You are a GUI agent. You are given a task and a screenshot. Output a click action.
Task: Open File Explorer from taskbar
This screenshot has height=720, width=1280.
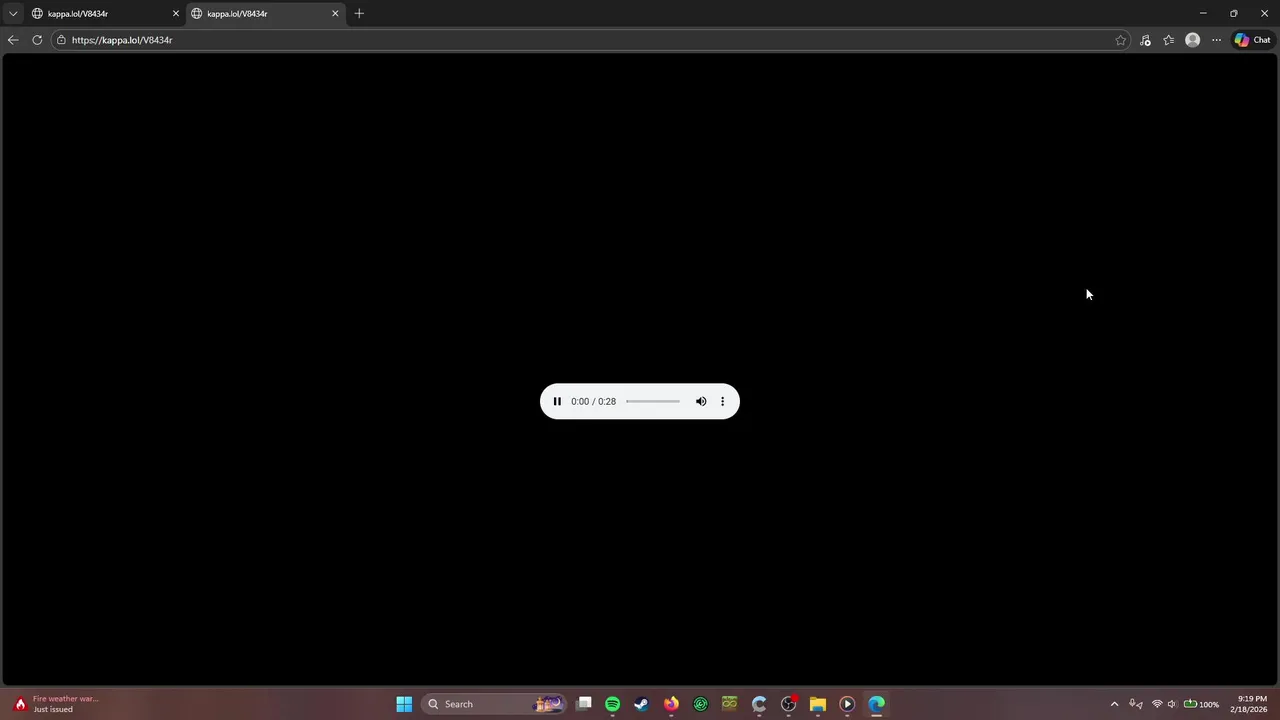click(817, 704)
